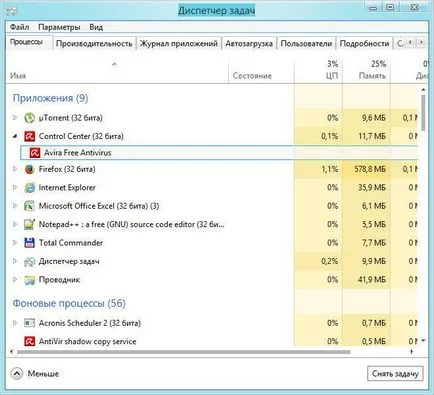This screenshot has width=434, height=395.
Task: Select the Total Commander row name
Action: coord(71,243)
